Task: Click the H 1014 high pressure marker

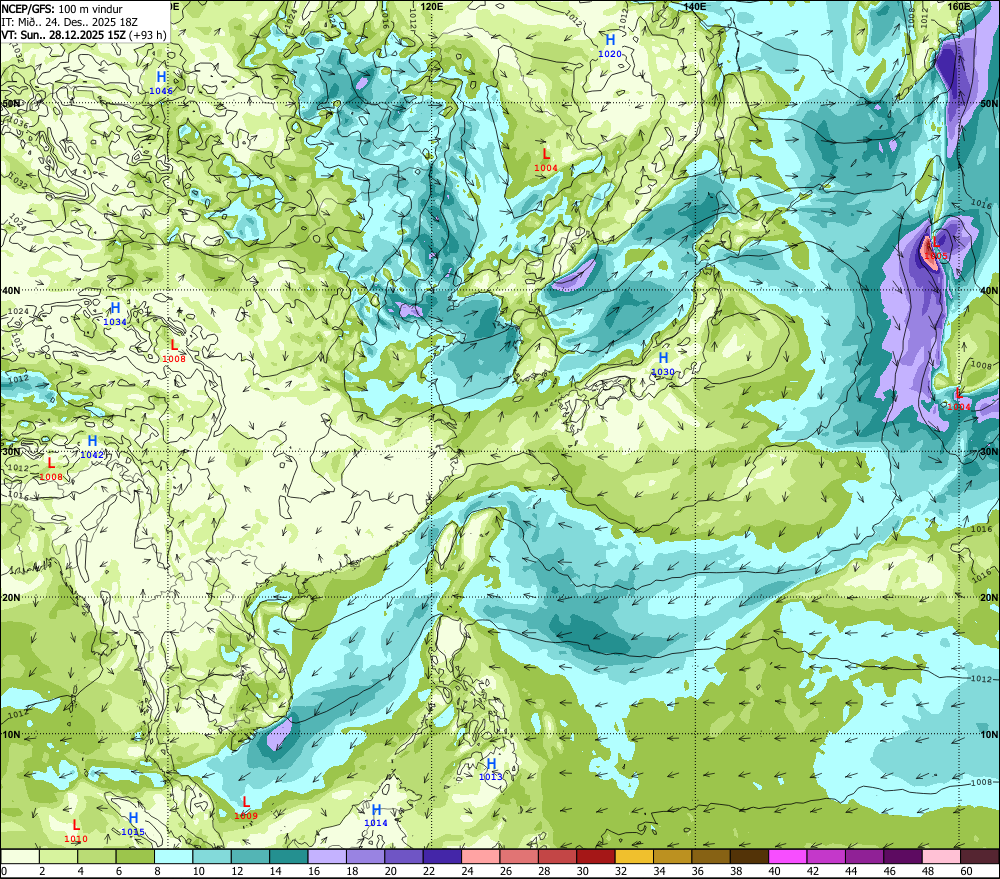Action: coord(376,816)
